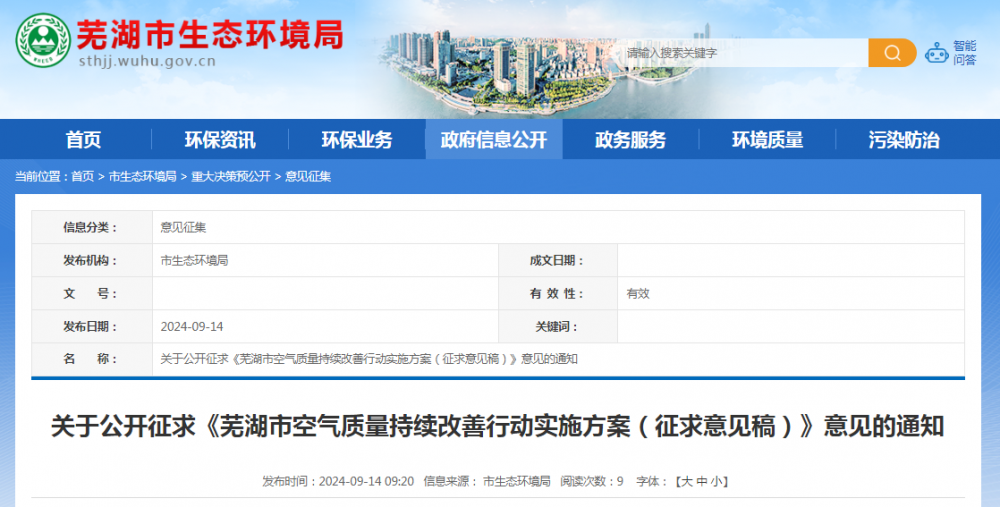Screen dimensions: 1000x507
Task: Click the 意见征集 value in 信息分类 row
Action: [183, 228]
